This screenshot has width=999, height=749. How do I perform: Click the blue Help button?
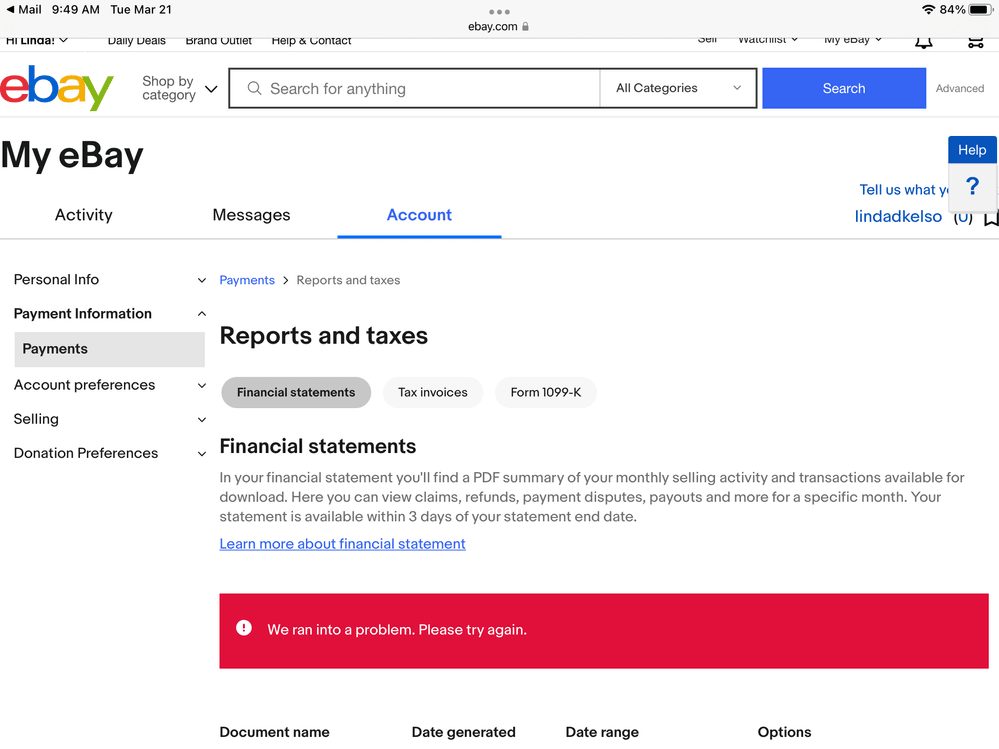[972, 150]
